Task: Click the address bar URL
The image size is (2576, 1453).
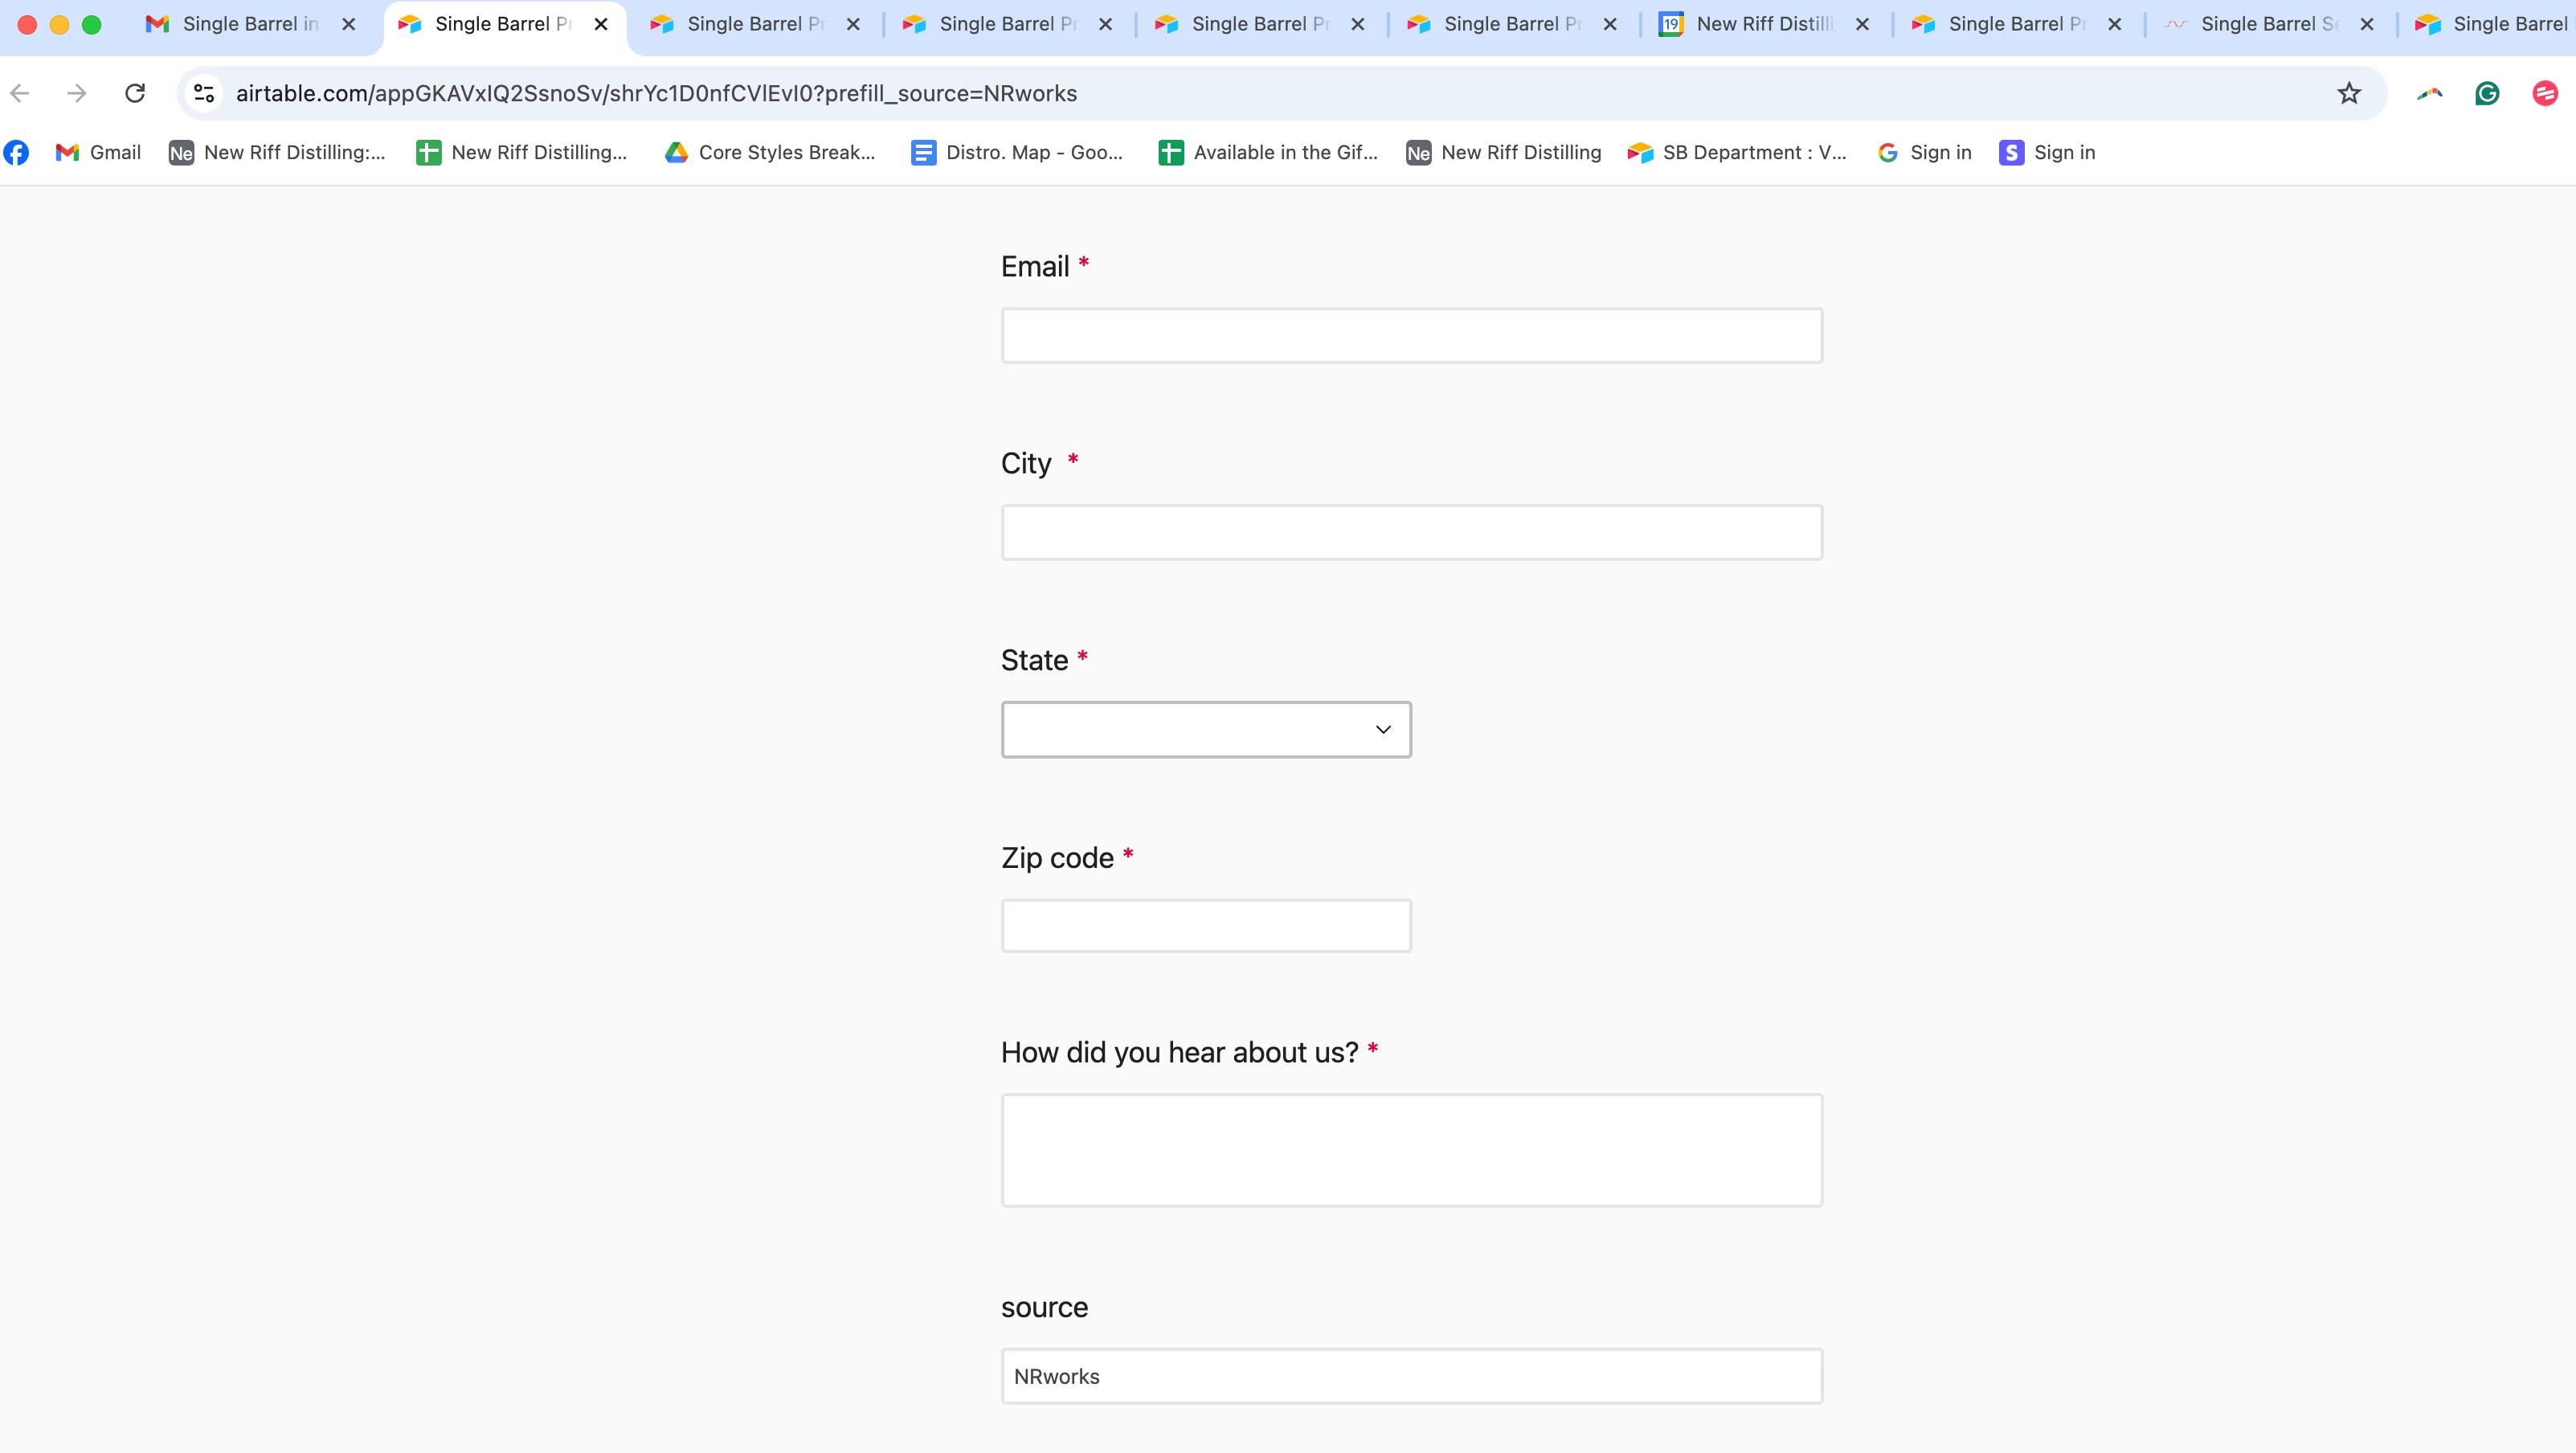Action: coord(656,93)
